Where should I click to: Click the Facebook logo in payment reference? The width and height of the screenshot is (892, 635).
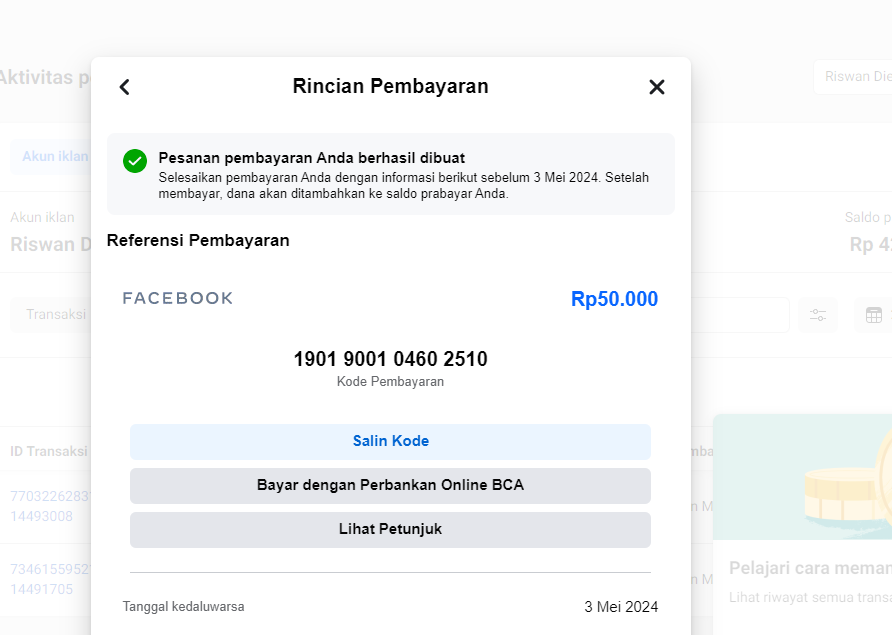178,298
